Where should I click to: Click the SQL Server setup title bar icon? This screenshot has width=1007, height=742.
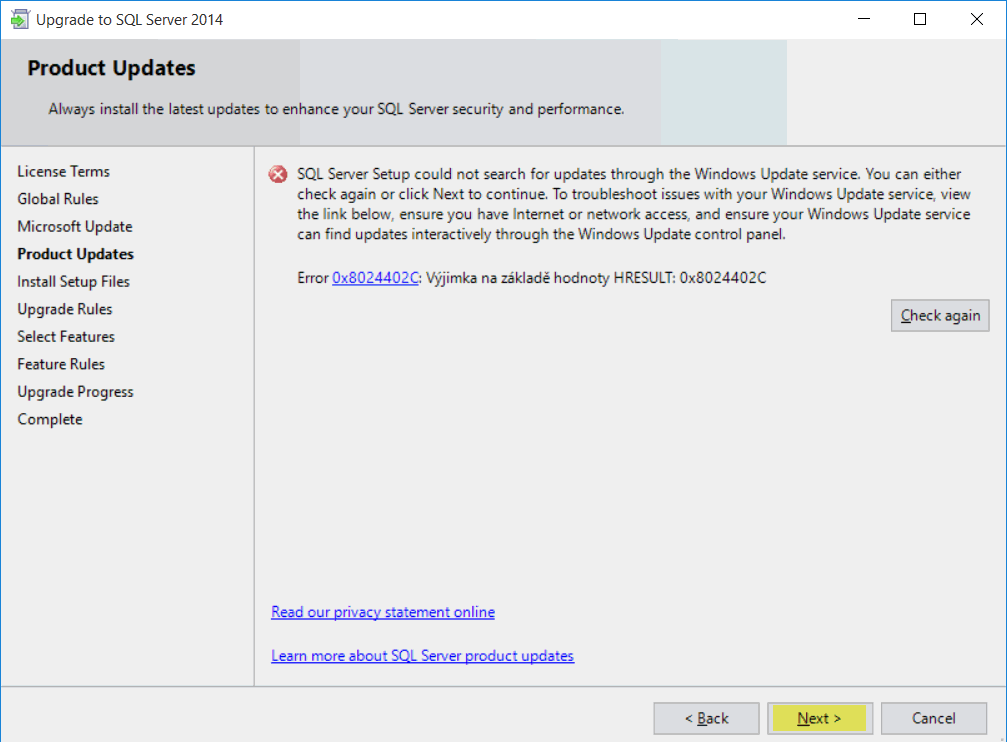point(20,19)
